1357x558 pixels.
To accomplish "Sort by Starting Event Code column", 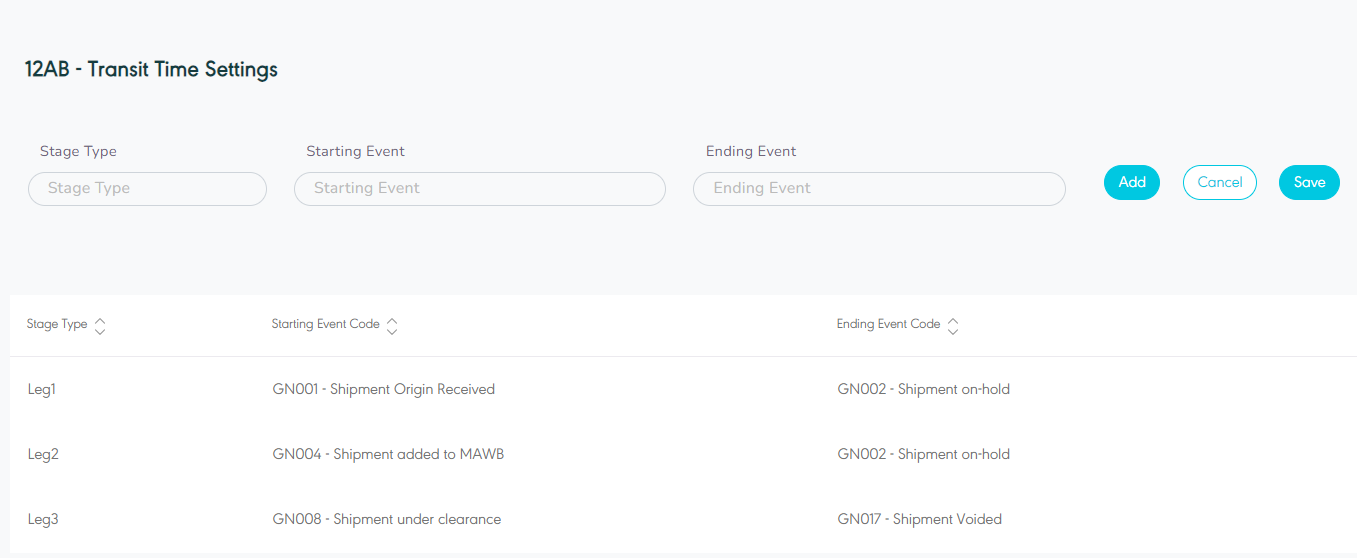I will (392, 326).
